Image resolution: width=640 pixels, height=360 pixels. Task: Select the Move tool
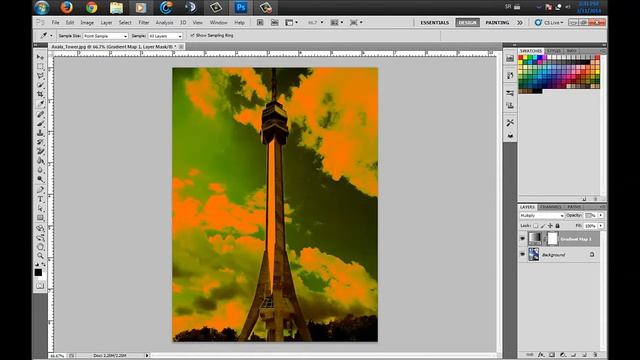[x=40, y=57]
